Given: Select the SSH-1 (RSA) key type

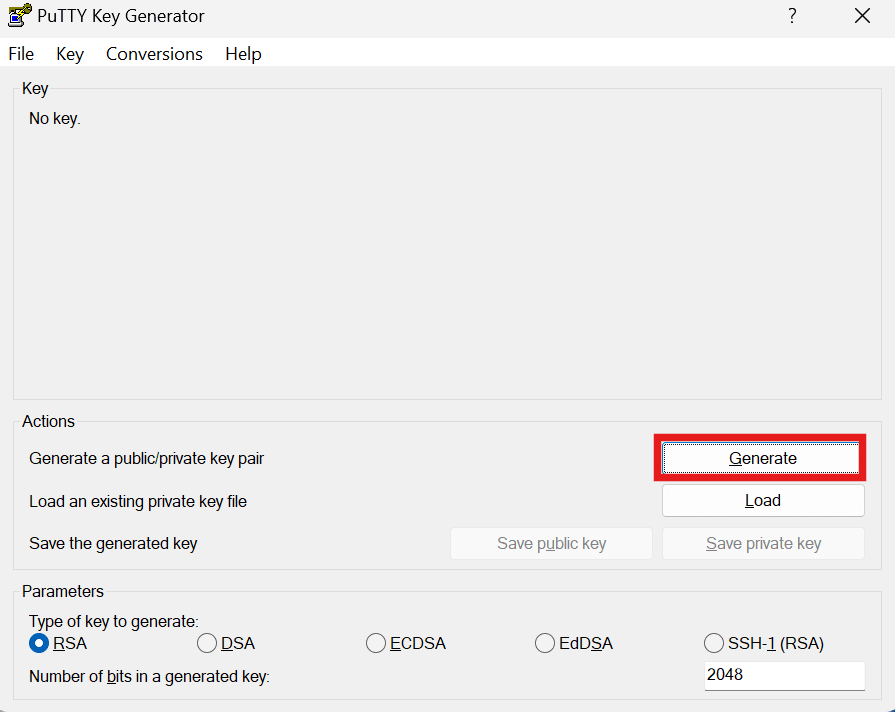Looking at the screenshot, I should [764, 643].
